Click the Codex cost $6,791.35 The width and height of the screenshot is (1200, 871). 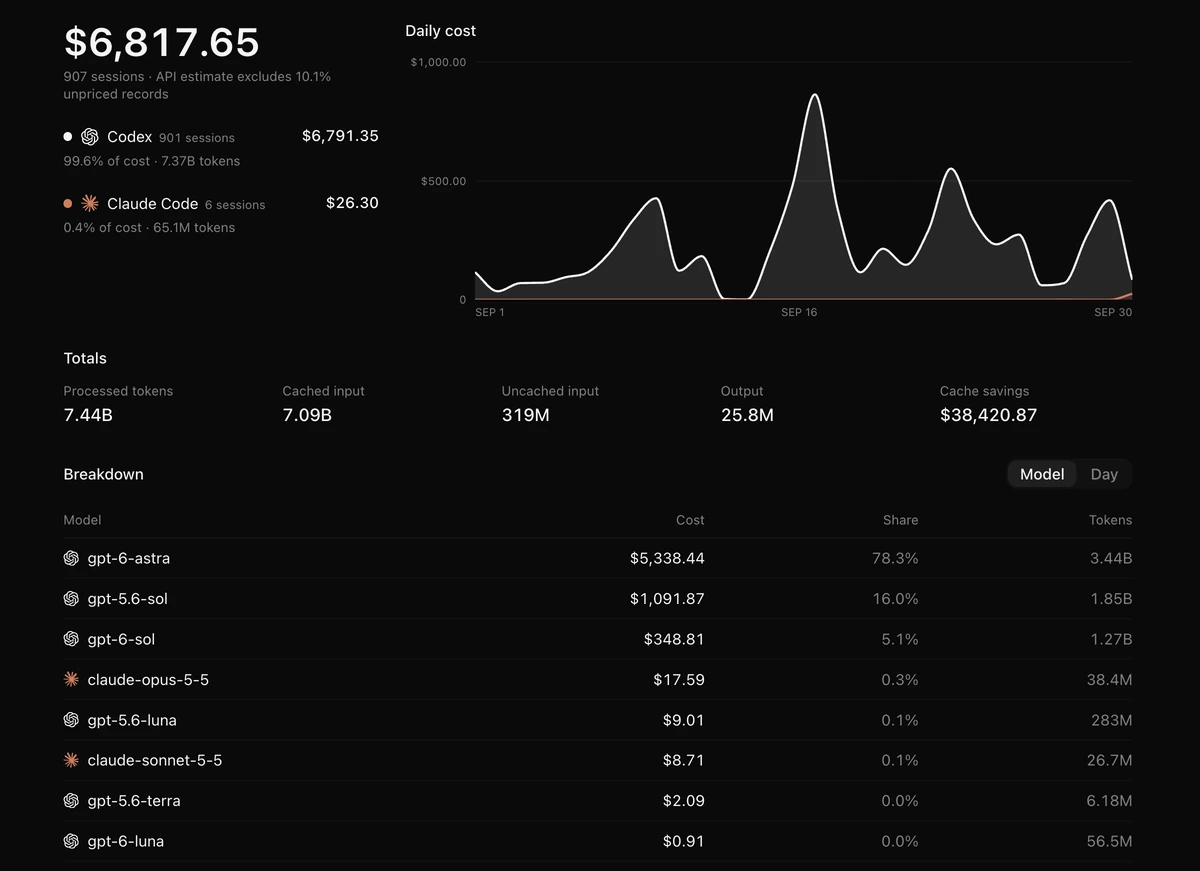340,136
